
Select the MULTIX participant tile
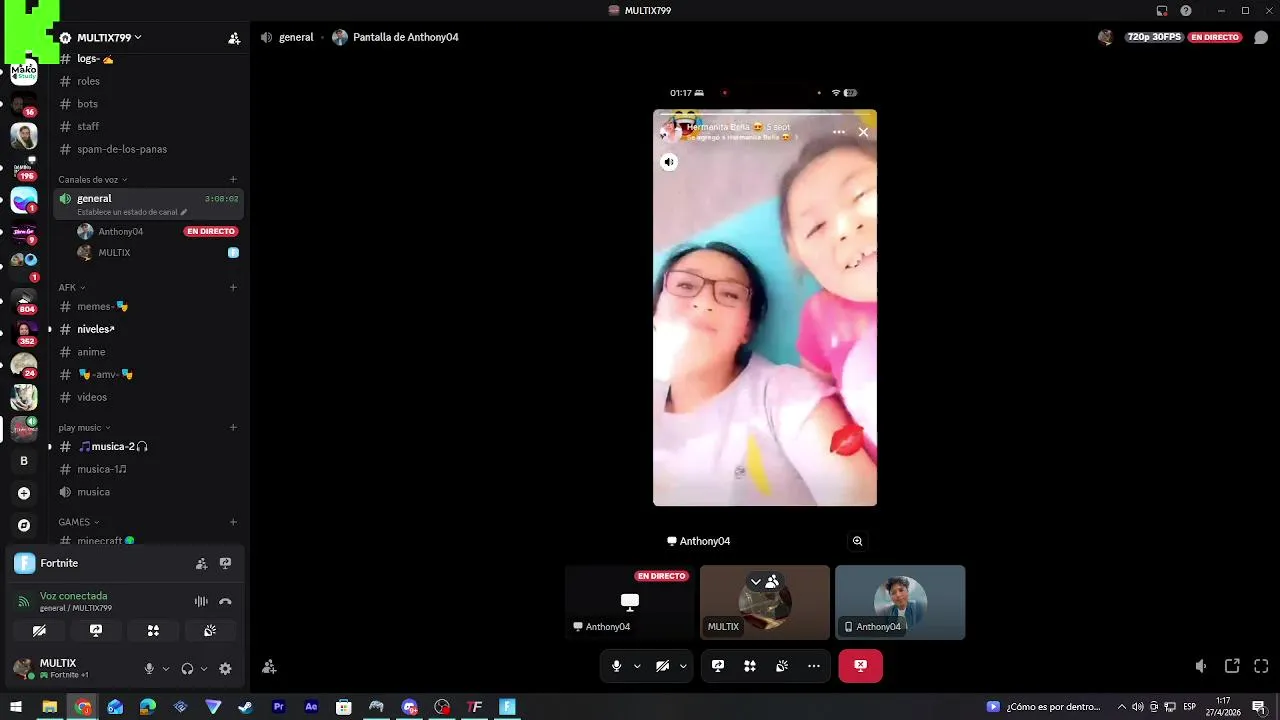(x=765, y=602)
